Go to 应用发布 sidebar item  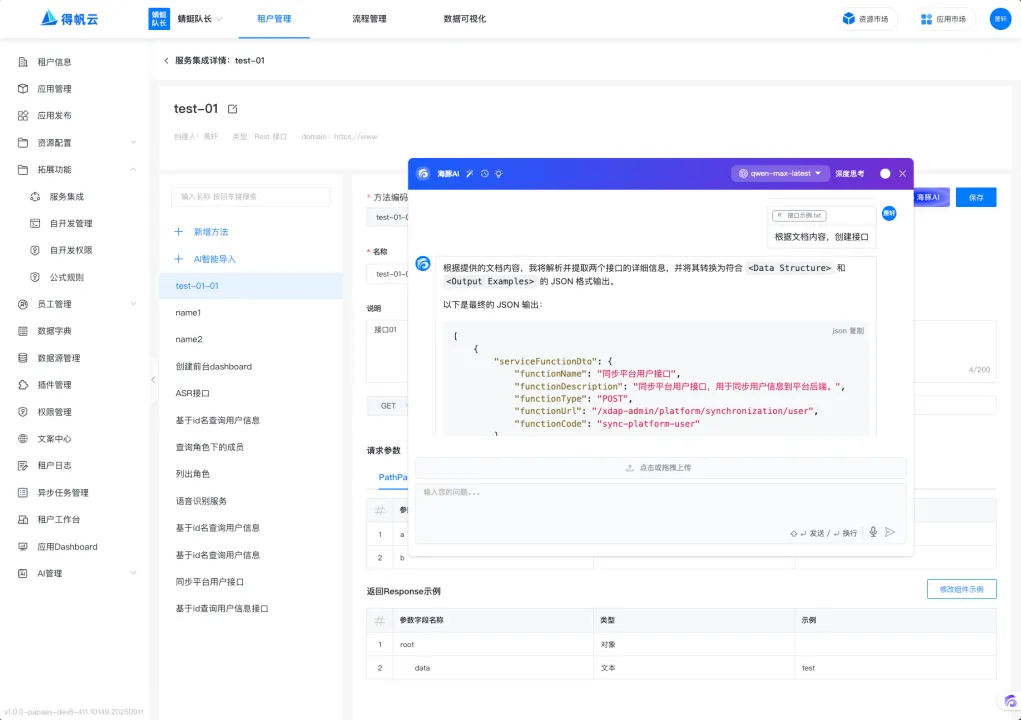pos(54,115)
